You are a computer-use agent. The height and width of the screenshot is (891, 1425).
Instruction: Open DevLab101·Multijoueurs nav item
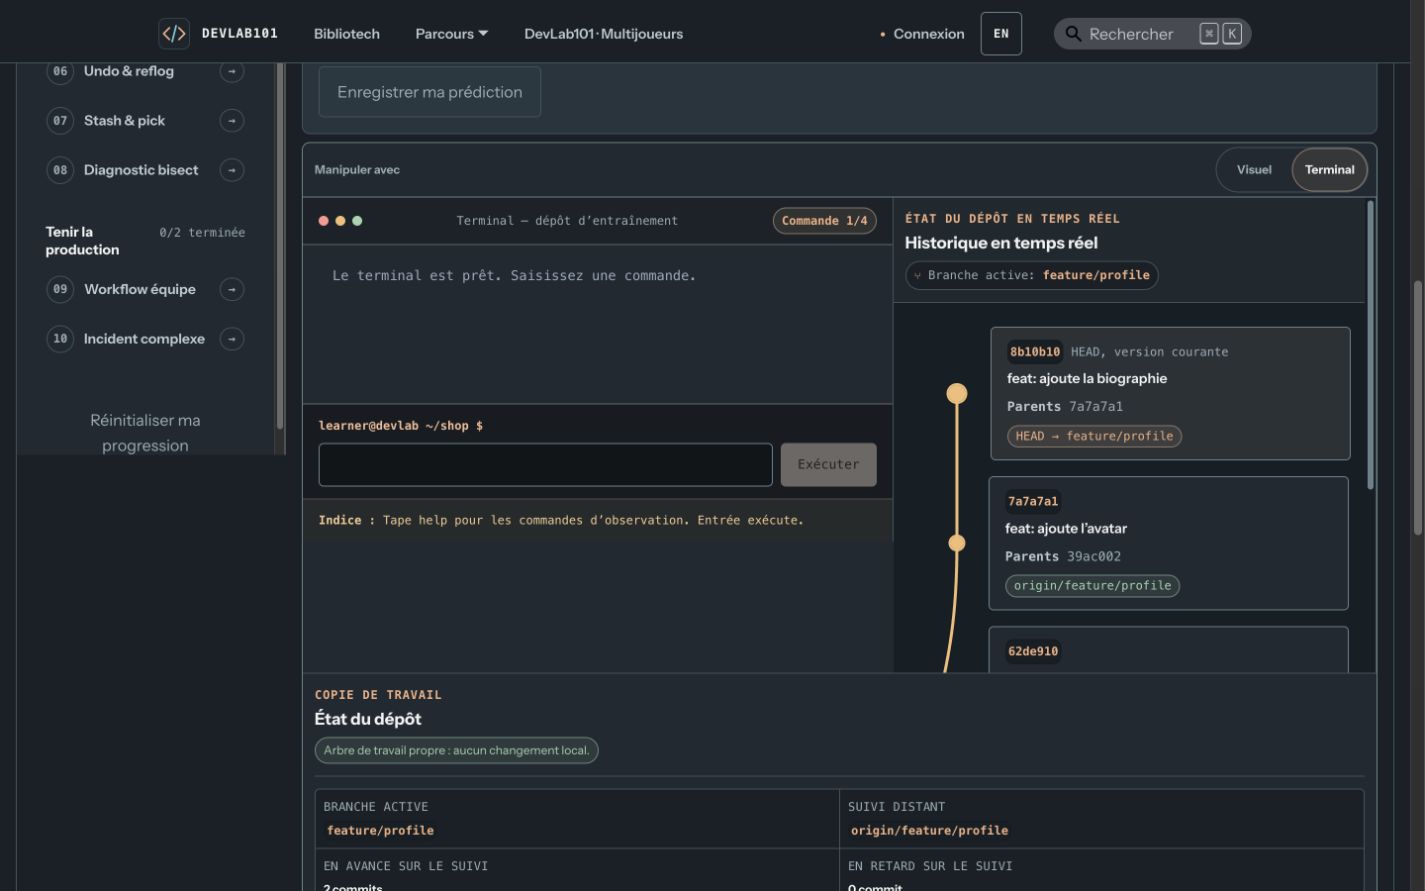(604, 33)
